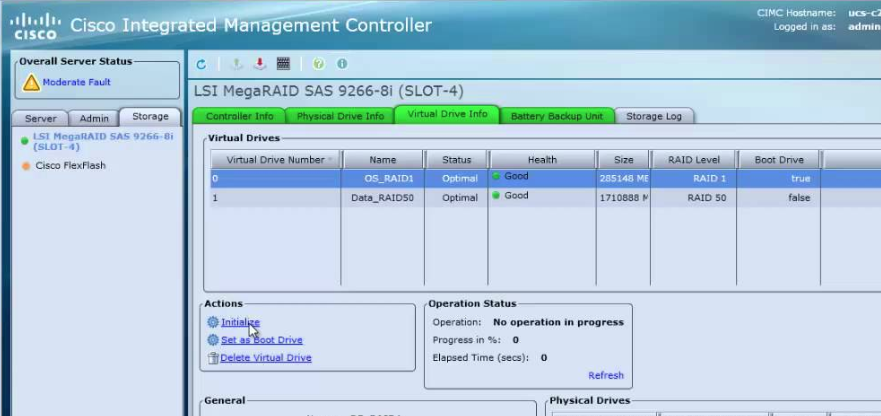Screen dimensions: 881x416
Task: Click Good health cell for Data_RAID50
Action: click(542, 198)
